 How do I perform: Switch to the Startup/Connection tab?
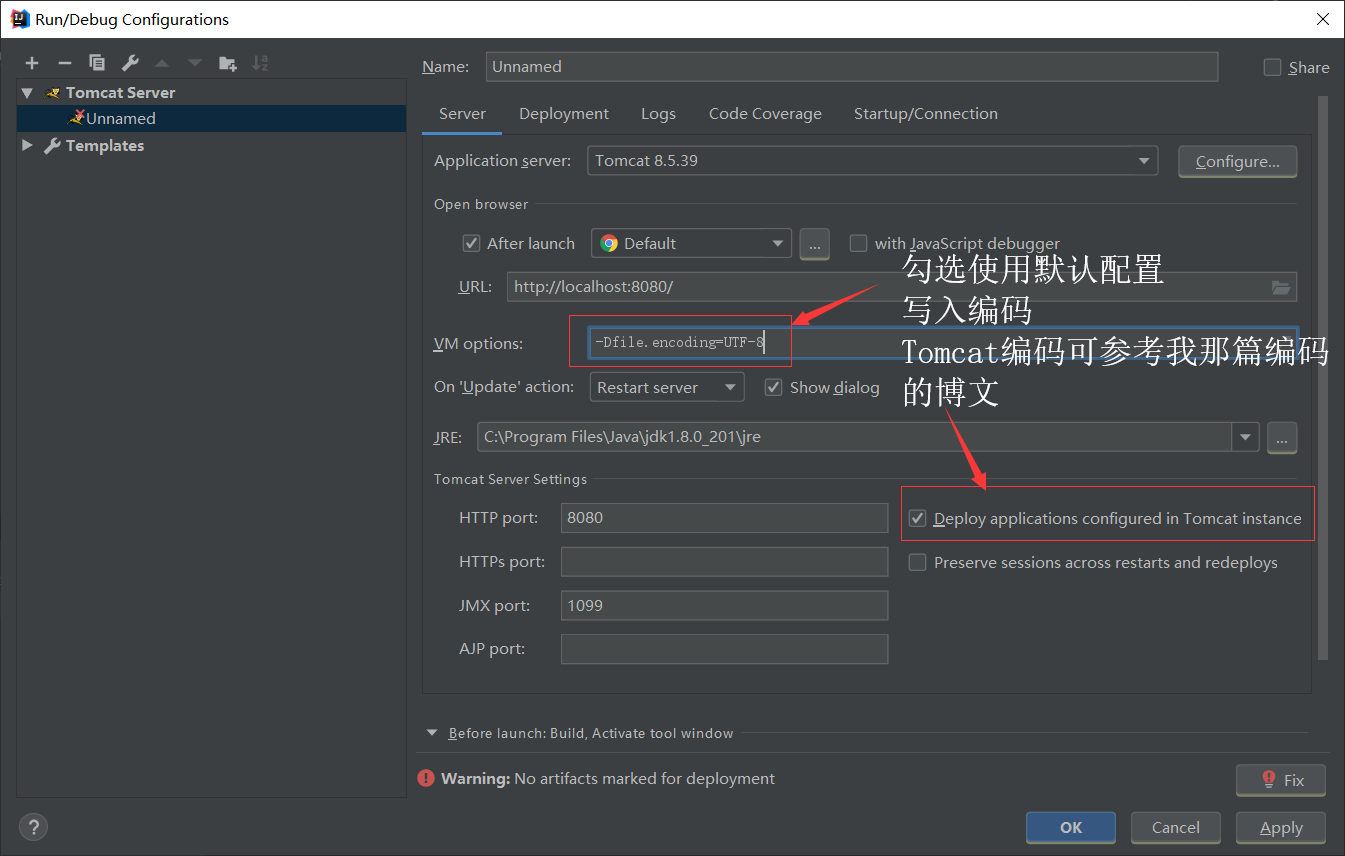click(926, 114)
